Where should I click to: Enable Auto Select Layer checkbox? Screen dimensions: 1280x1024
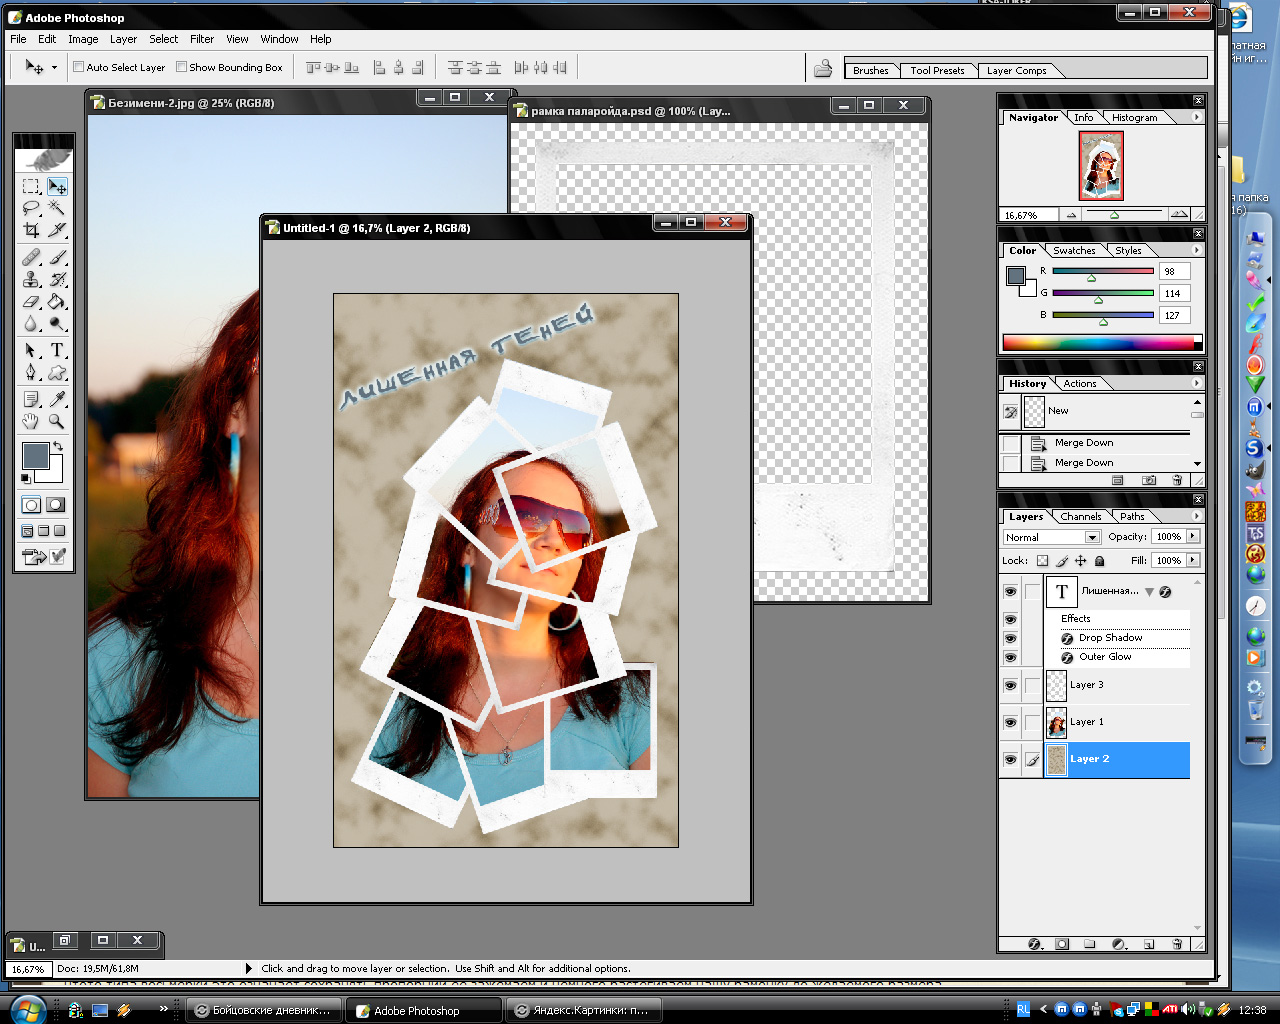coord(78,67)
